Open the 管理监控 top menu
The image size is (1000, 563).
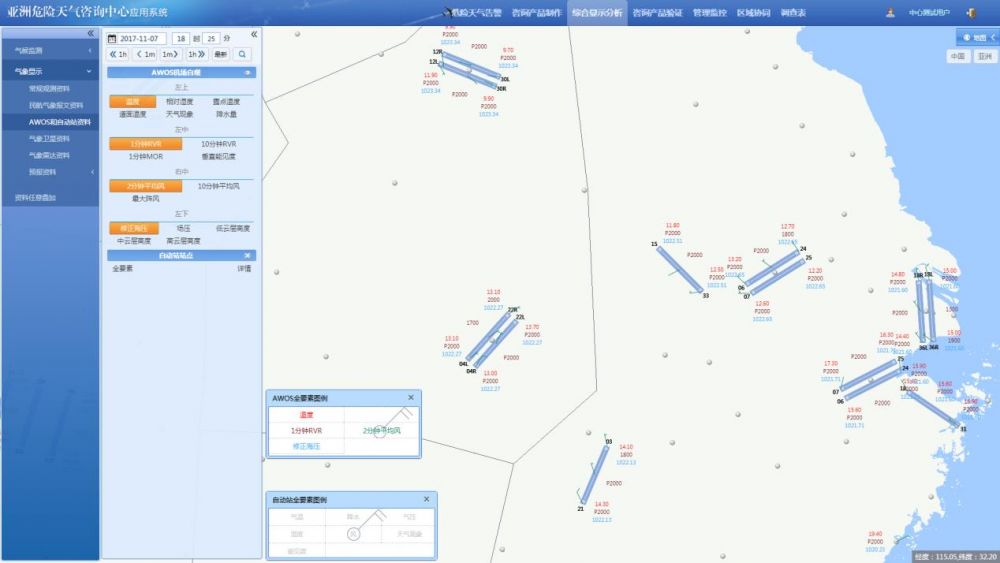pyautogui.click(x=709, y=13)
